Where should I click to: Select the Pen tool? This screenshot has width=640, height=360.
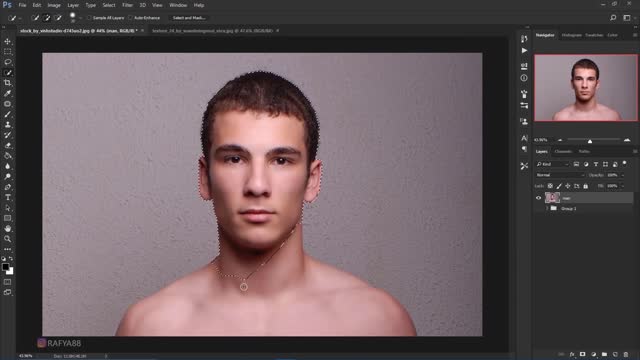[x=7, y=187]
